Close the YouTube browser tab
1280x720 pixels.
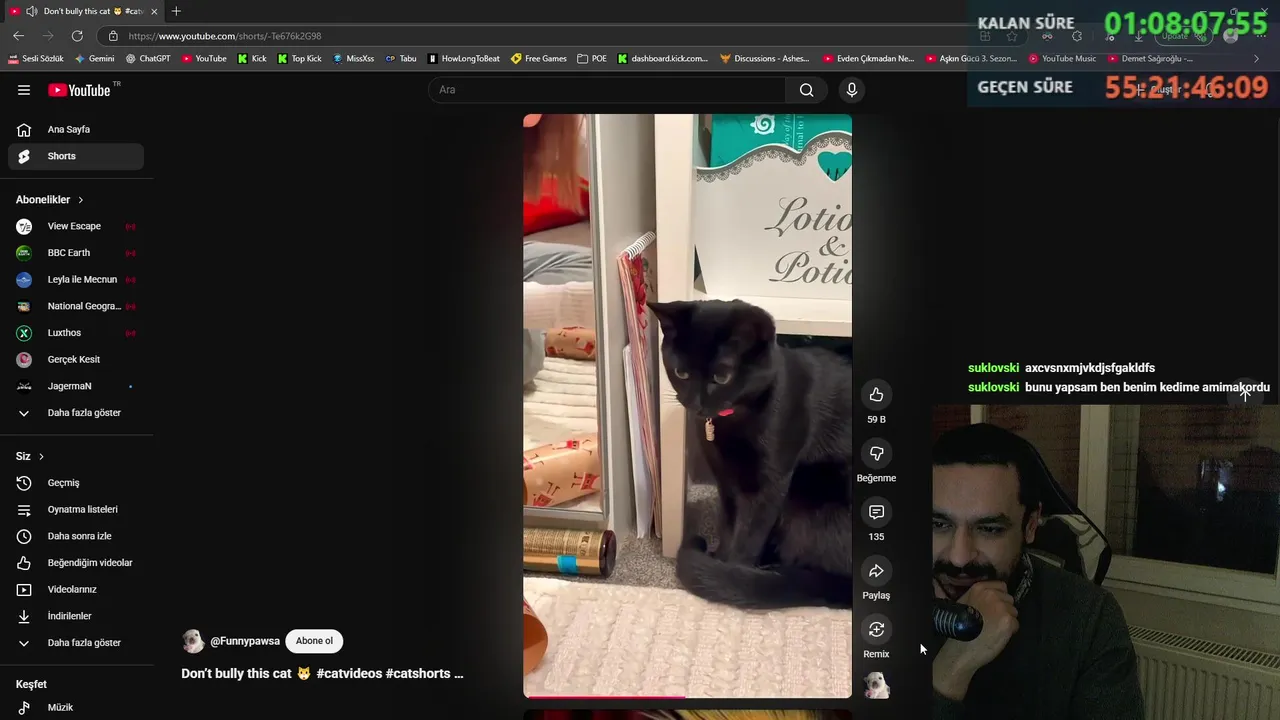point(154,11)
